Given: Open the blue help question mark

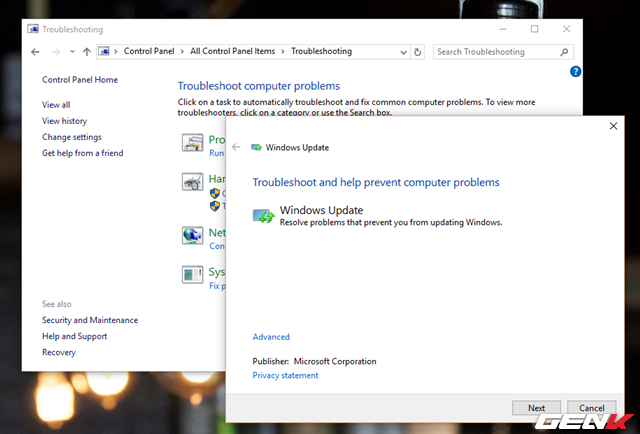Looking at the screenshot, I should (x=575, y=72).
